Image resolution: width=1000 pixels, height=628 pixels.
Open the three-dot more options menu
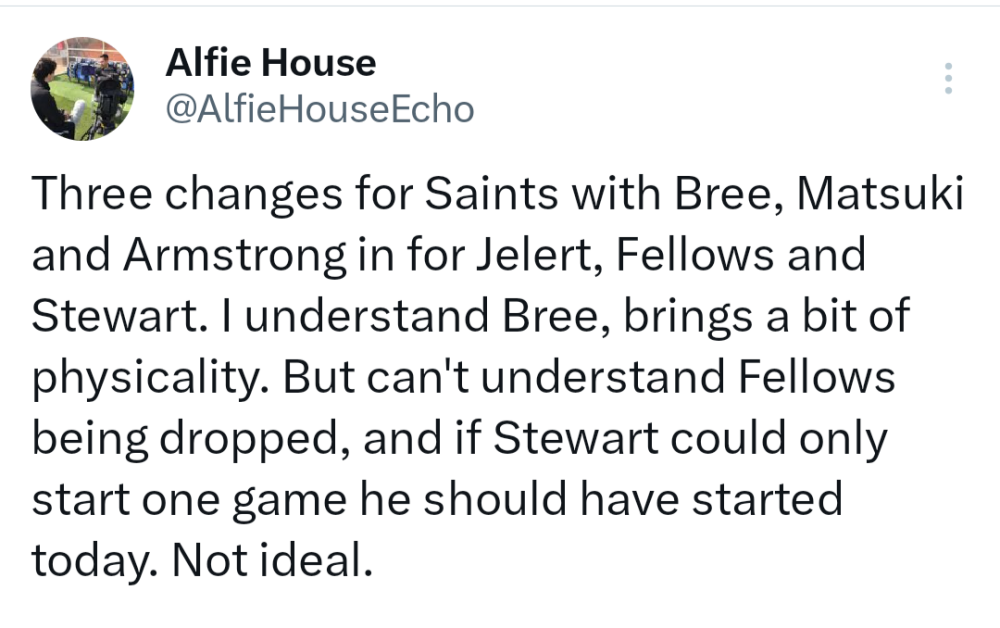click(x=948, y=78)
